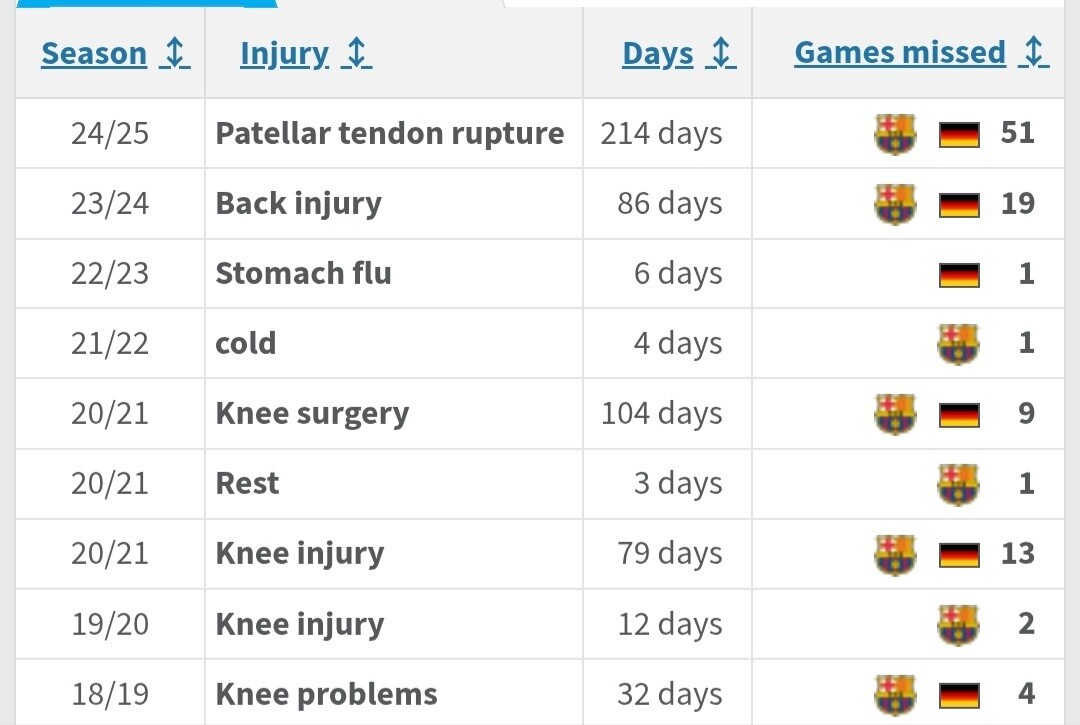Sort table by Days column link

point(657,54)
